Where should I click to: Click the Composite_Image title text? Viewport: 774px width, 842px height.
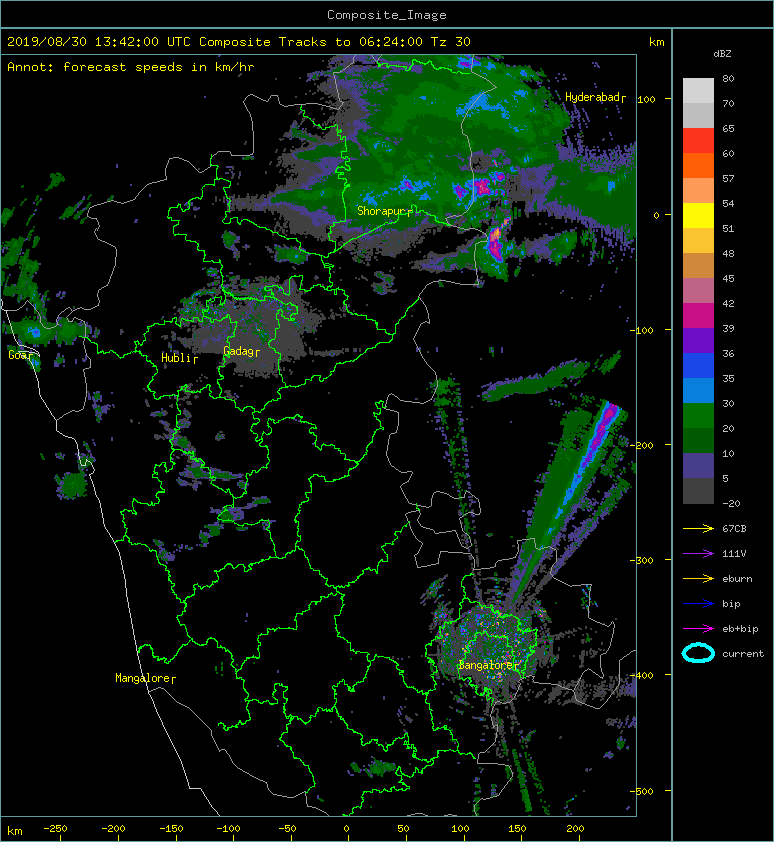(387, 15)
